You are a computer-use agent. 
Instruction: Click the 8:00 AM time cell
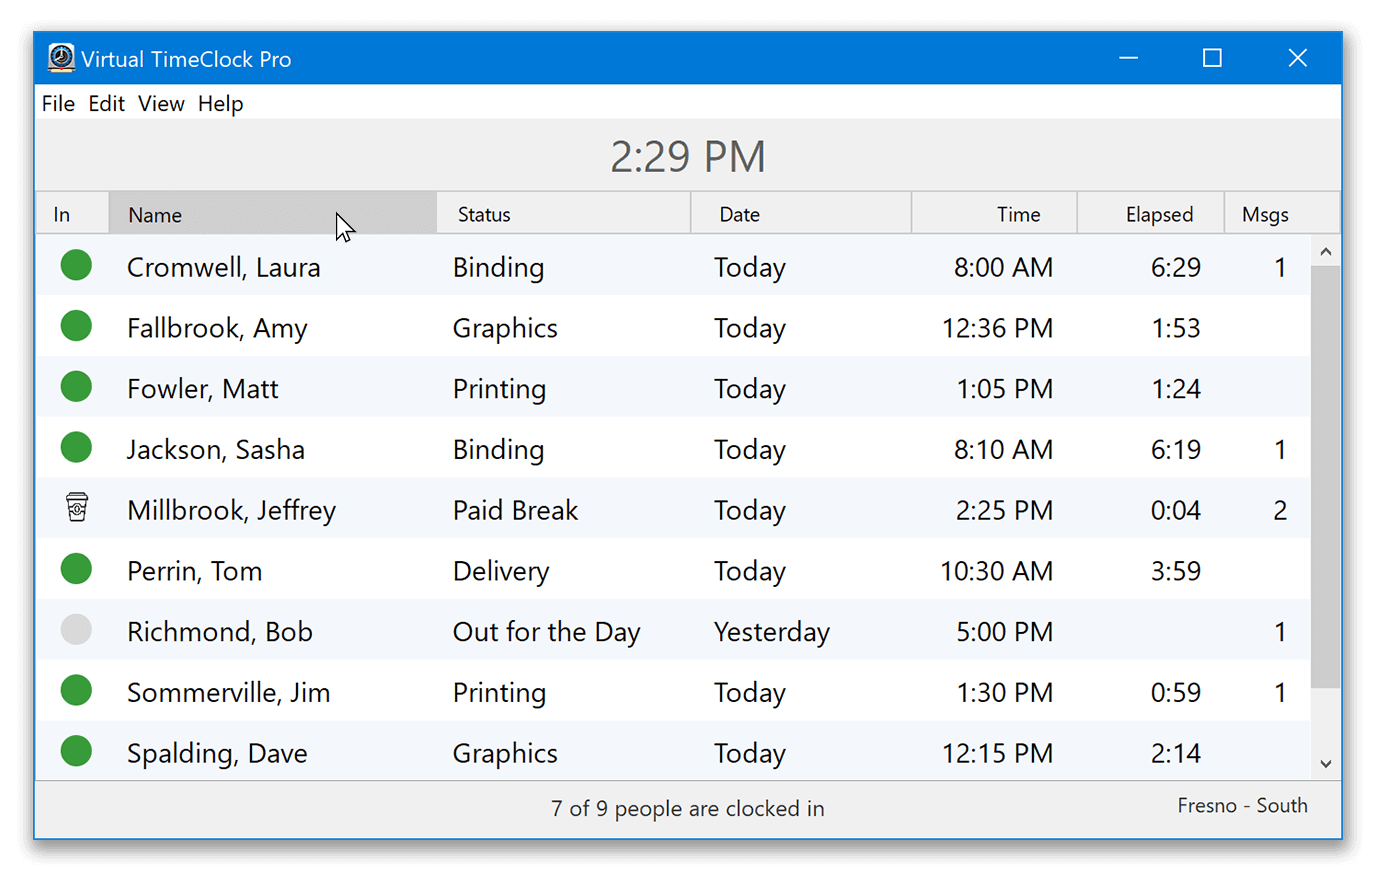tap(1003, 268)
